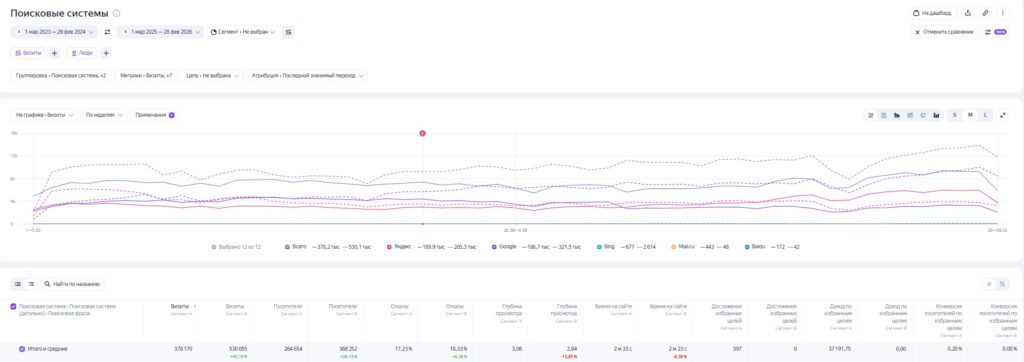Open the 1 мар 2025 — 28 фев 2026 date picker
This screenshot has height=362, width=1024.
coord(160,31)
